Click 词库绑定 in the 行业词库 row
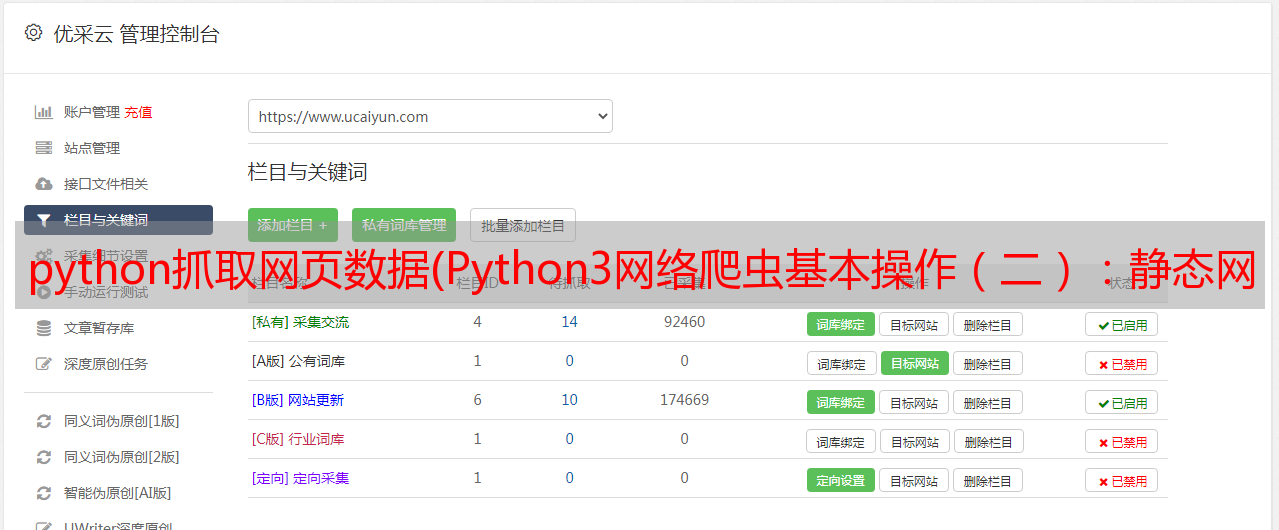The width and height of the screenshot is (1279, 530). click(x=842, y=441)
